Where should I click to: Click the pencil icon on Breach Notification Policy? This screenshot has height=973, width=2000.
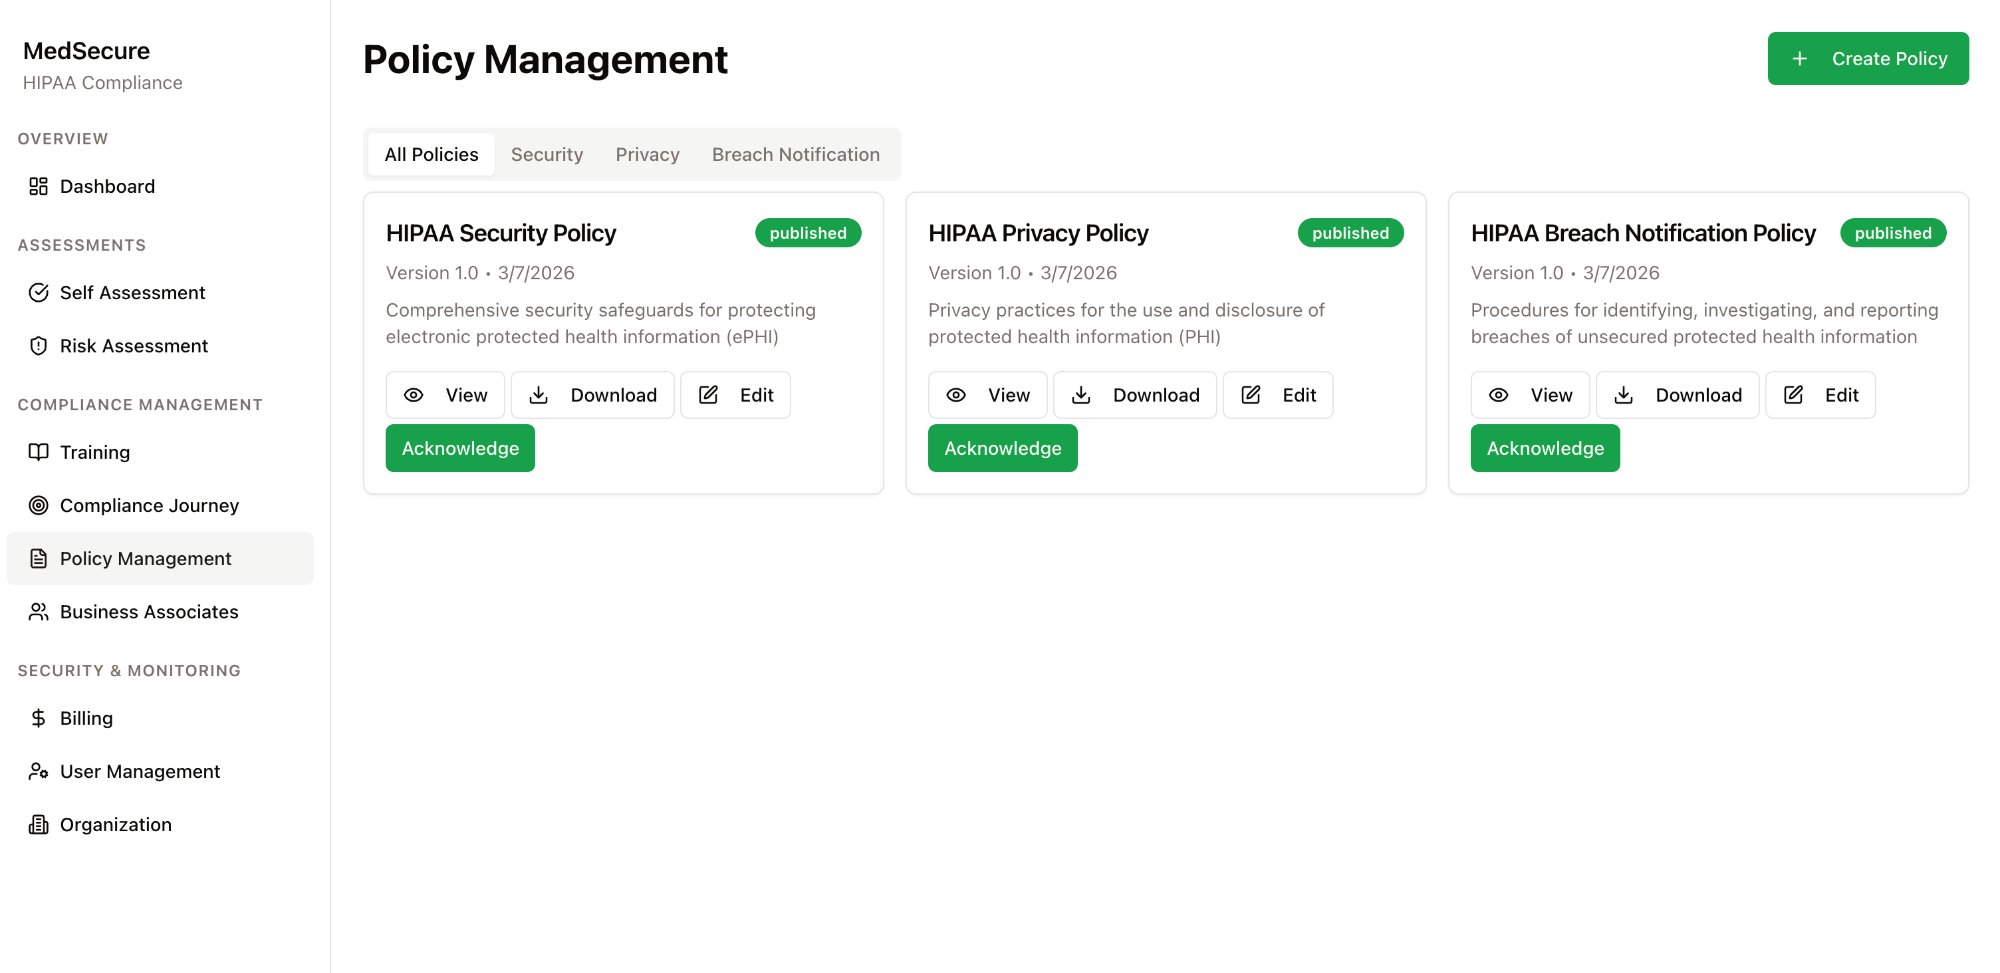pos(1793,394)
